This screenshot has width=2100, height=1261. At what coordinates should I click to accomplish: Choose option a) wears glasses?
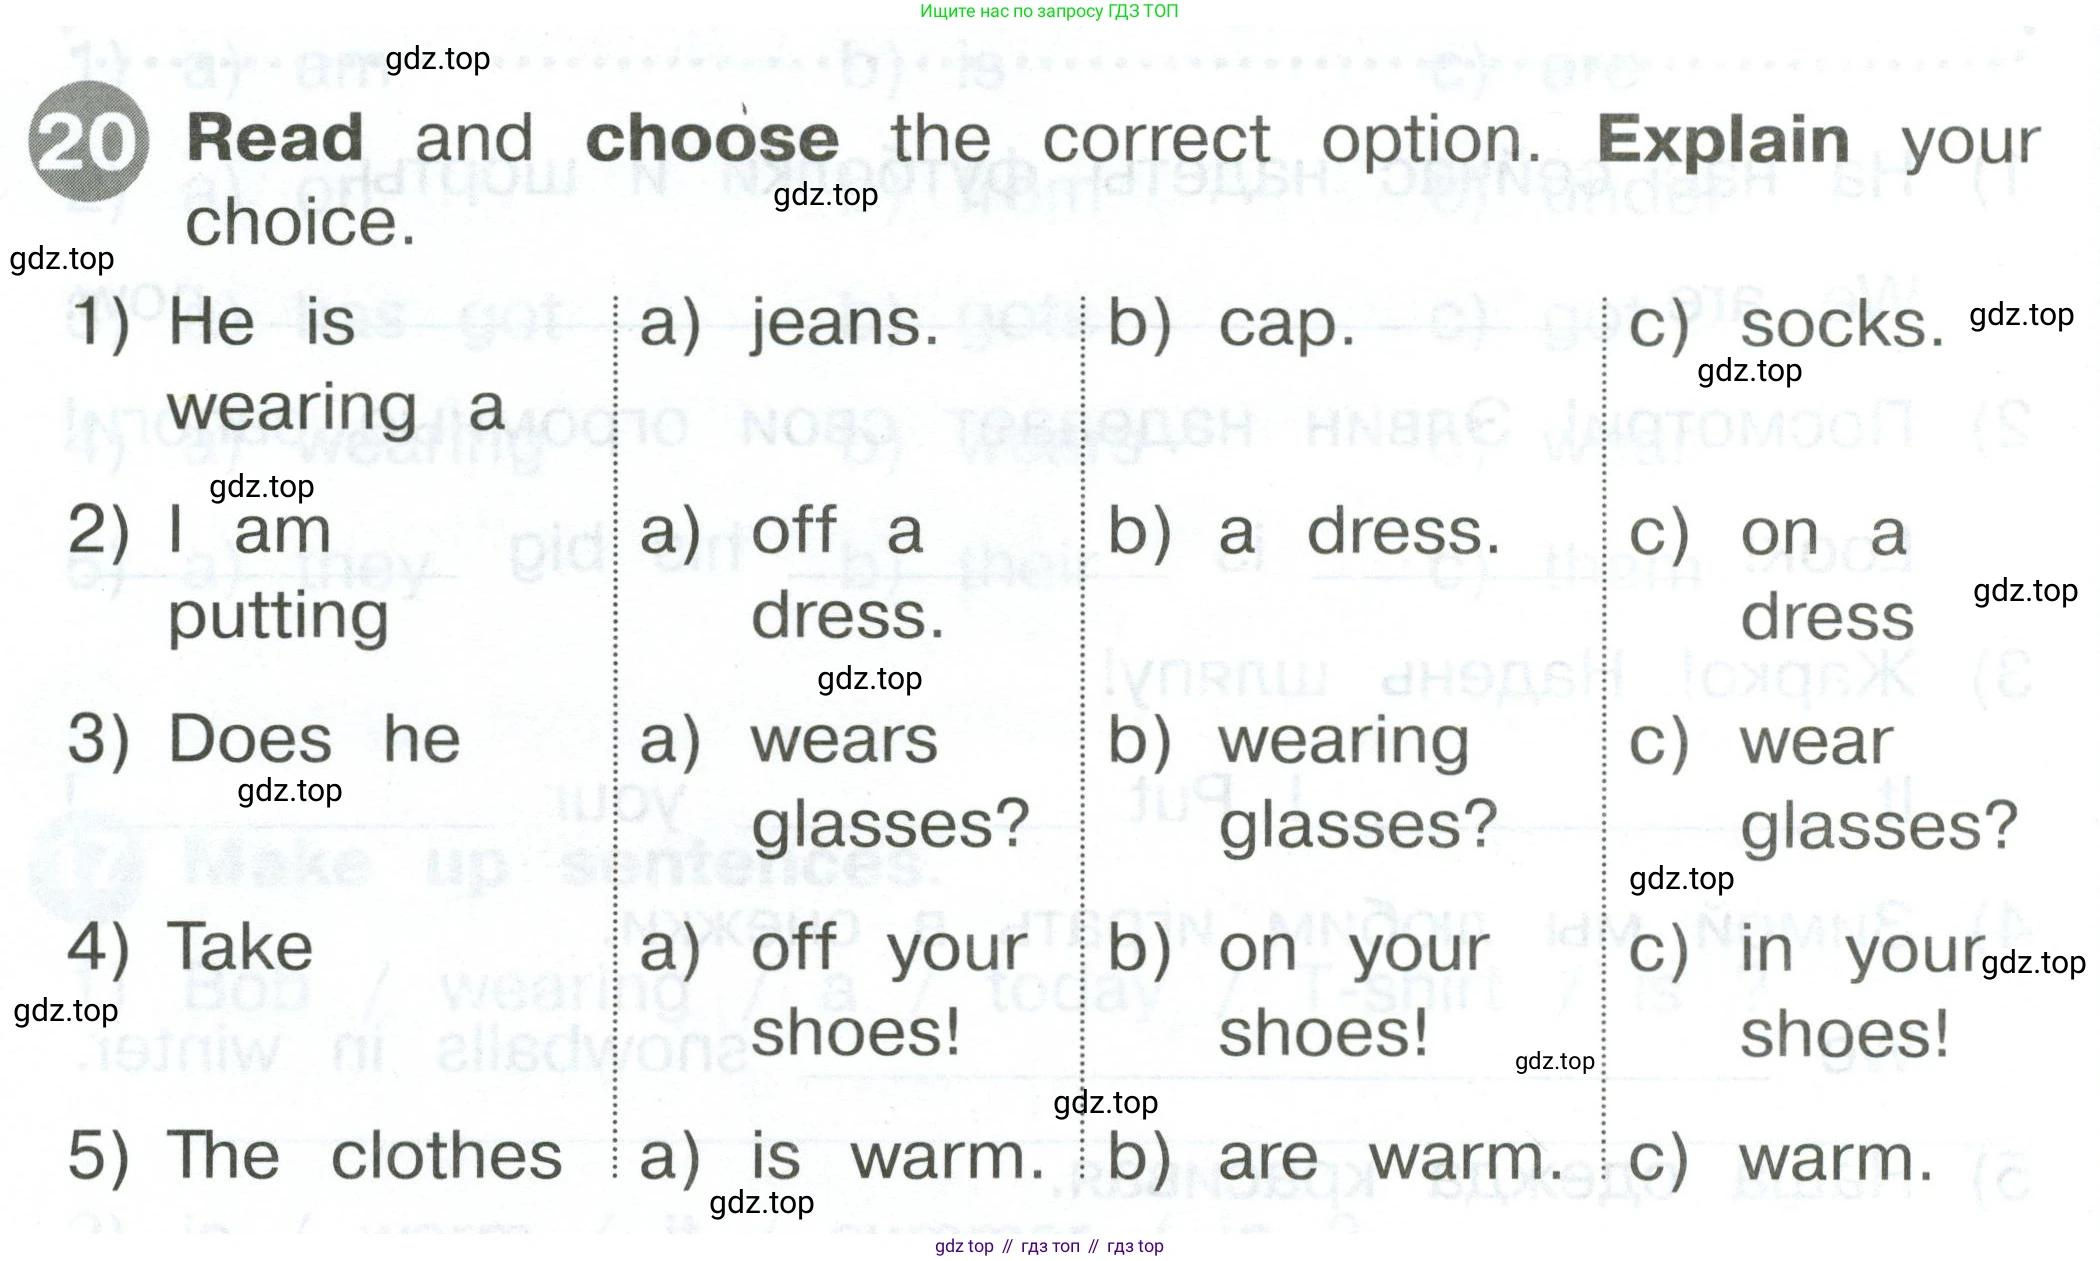(x=835, y=783)
